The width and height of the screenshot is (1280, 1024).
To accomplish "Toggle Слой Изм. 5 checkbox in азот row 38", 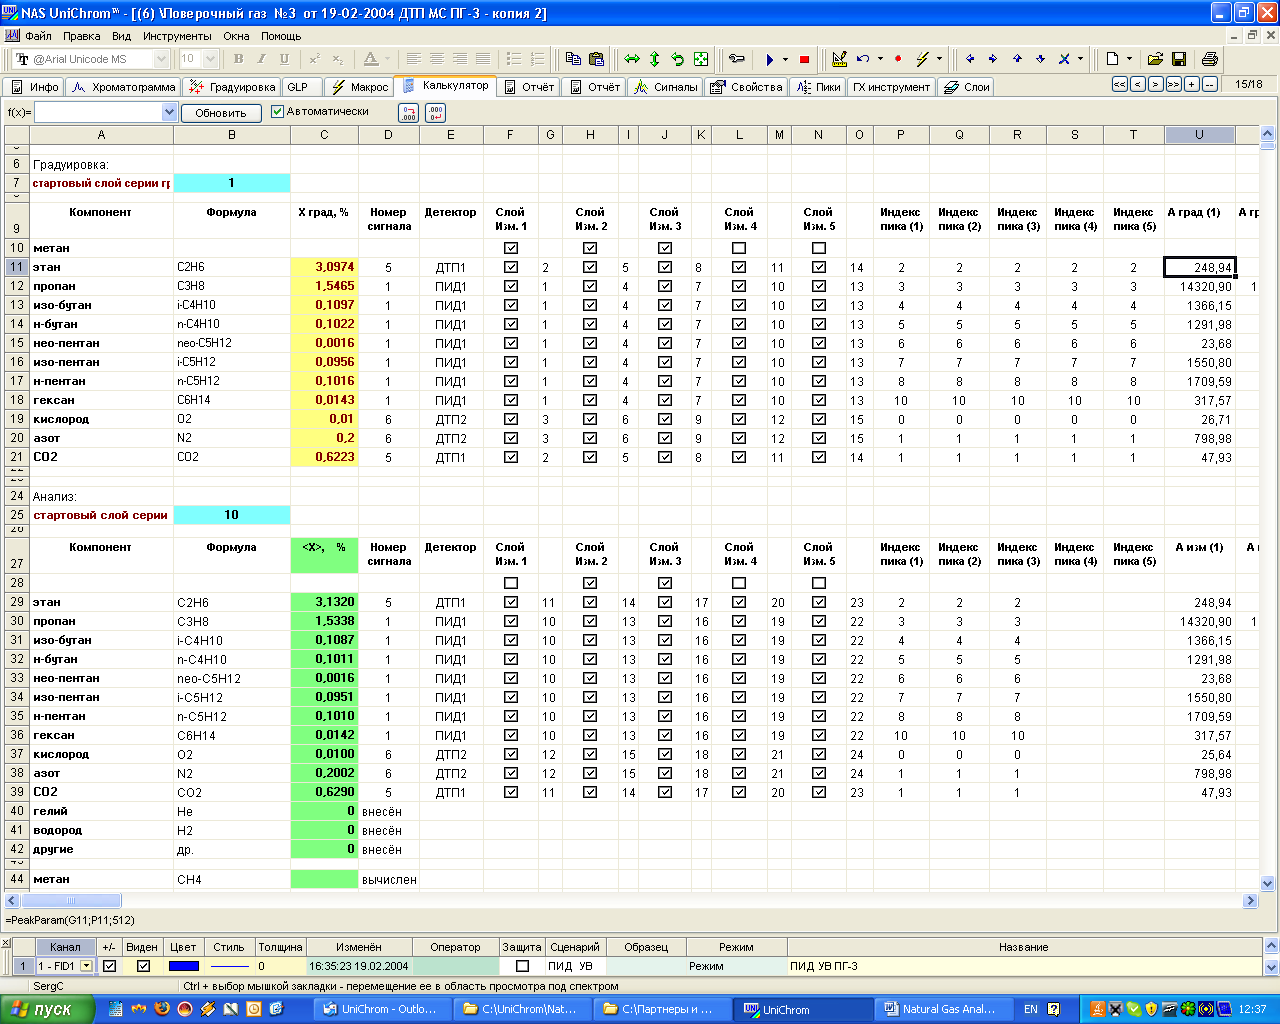I will click(x=819, y=773).
